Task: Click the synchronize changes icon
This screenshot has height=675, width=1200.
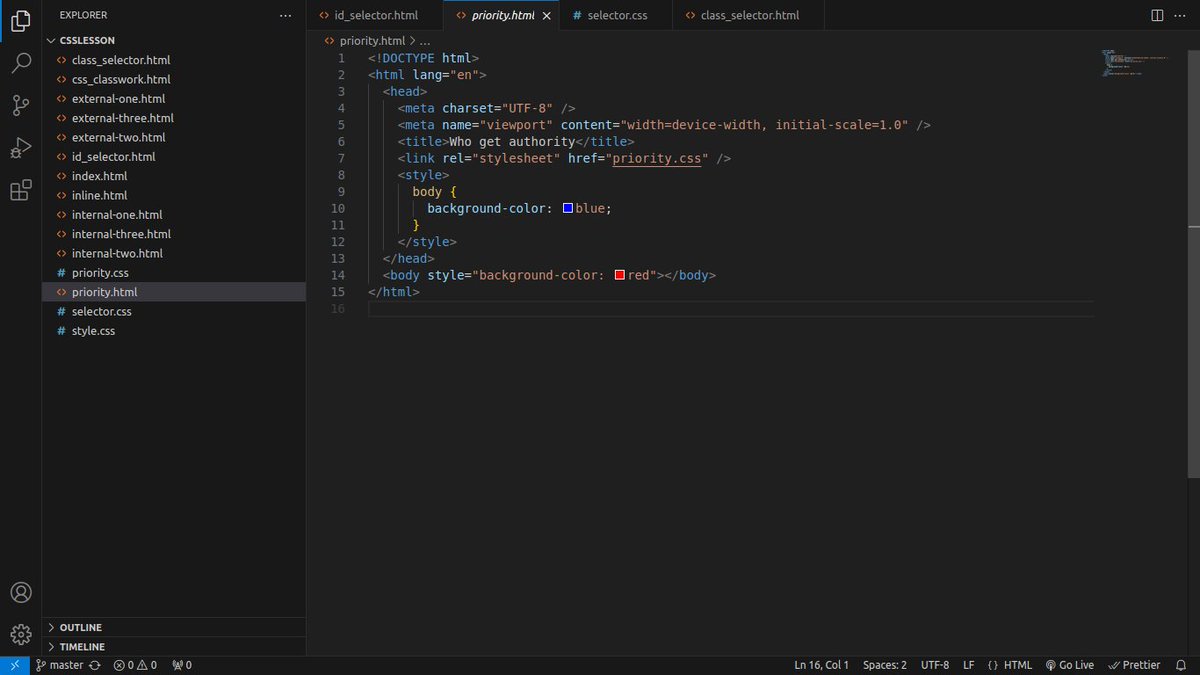Action: pos(96,665)
